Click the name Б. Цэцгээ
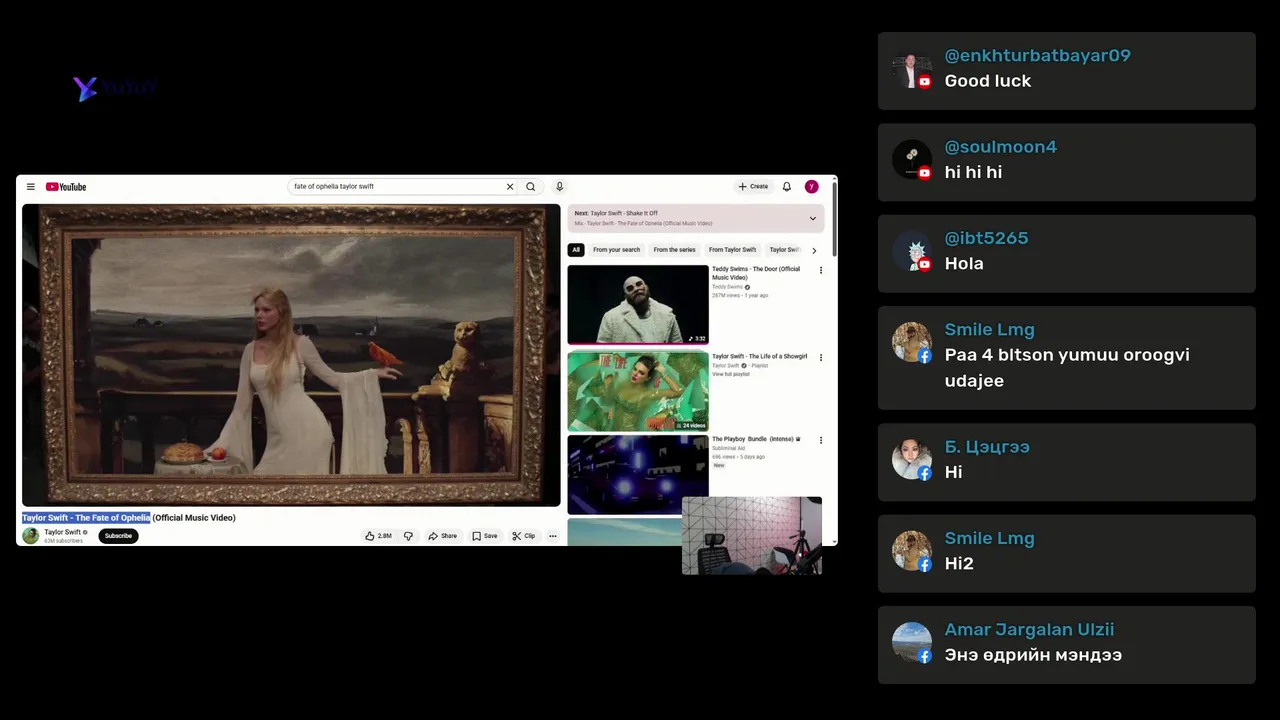Viewport: 1280px width, 720px height. pyautogui.click(x=987, y=447)
